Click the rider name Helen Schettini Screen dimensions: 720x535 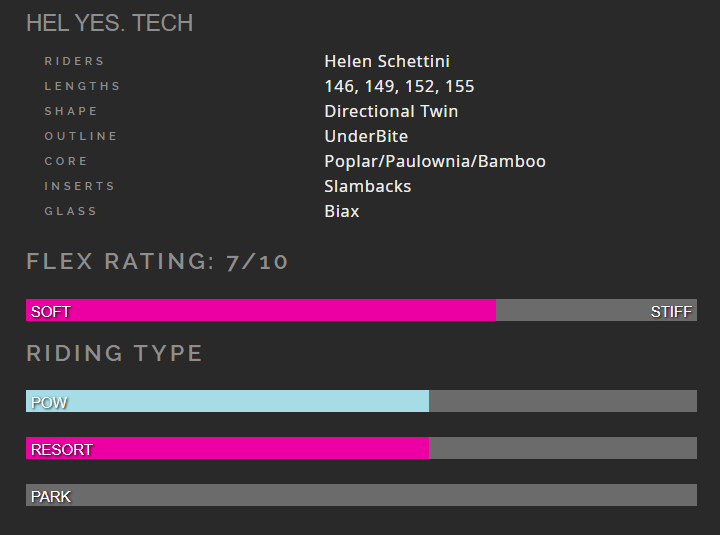click(387, 61)
